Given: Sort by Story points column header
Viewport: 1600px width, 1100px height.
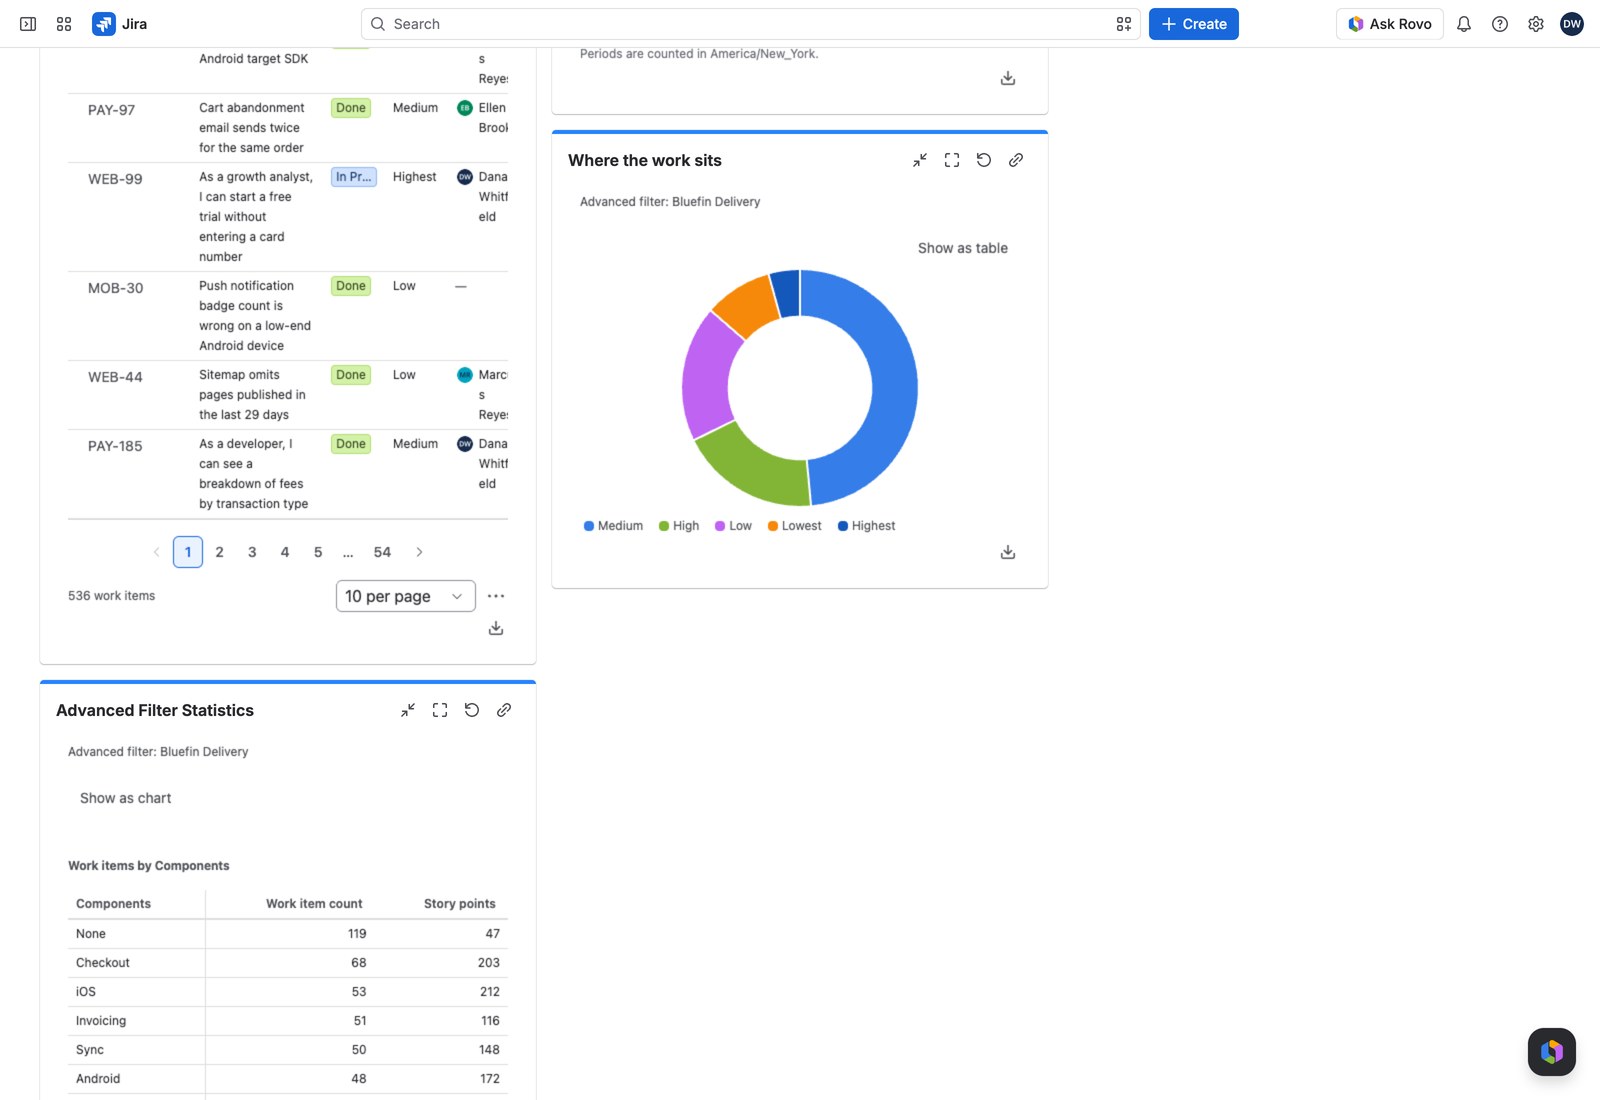Looking at the screenshot, I should 460,904.
